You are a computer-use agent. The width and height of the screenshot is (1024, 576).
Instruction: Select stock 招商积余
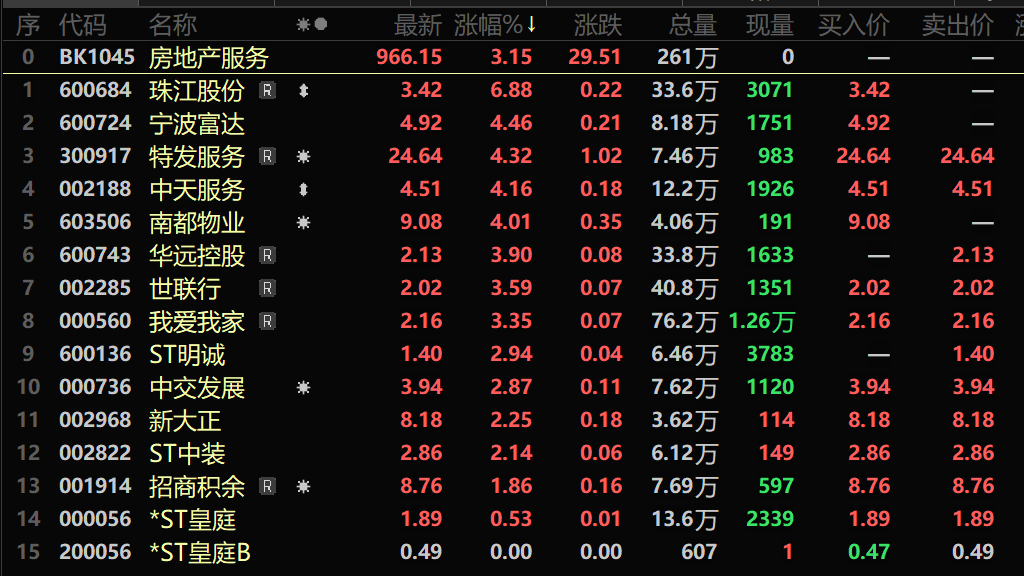point(197,487)
